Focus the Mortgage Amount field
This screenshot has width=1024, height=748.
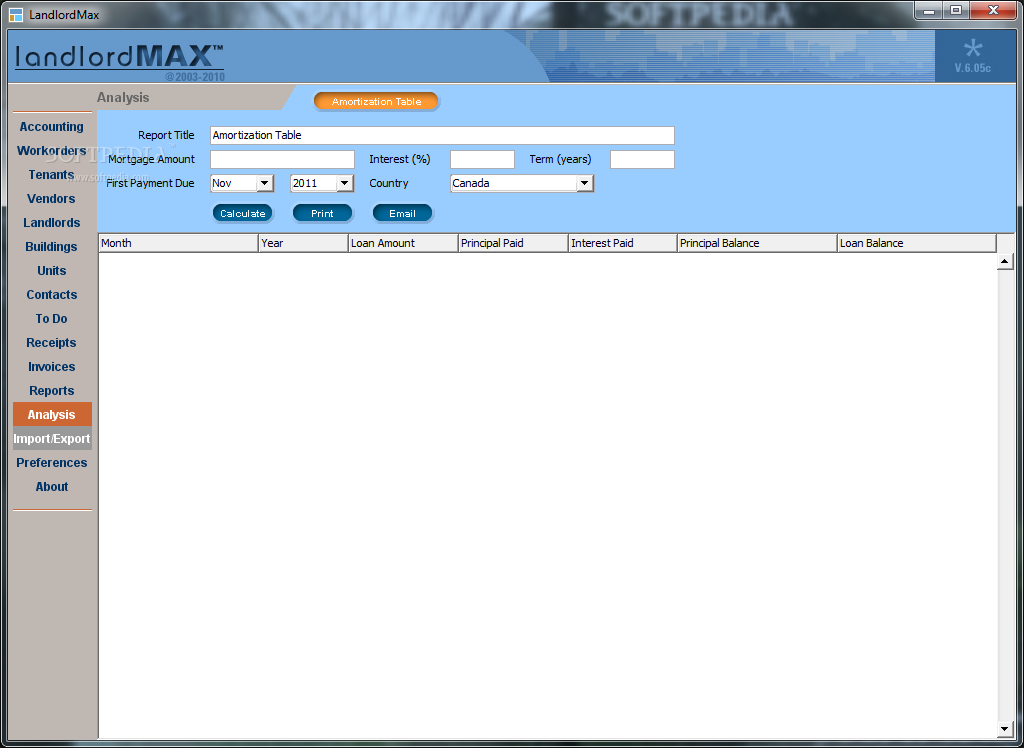pyautogui.click(x=282, y=159)
